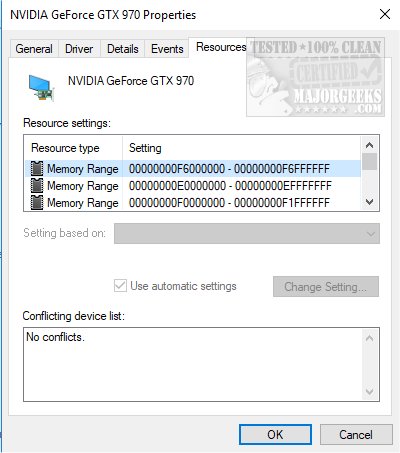Screen dimensions: 400x453
Task: Select the 00000000E0000000 memory range row
Action: pyautogui.click(x=193, y=186)
